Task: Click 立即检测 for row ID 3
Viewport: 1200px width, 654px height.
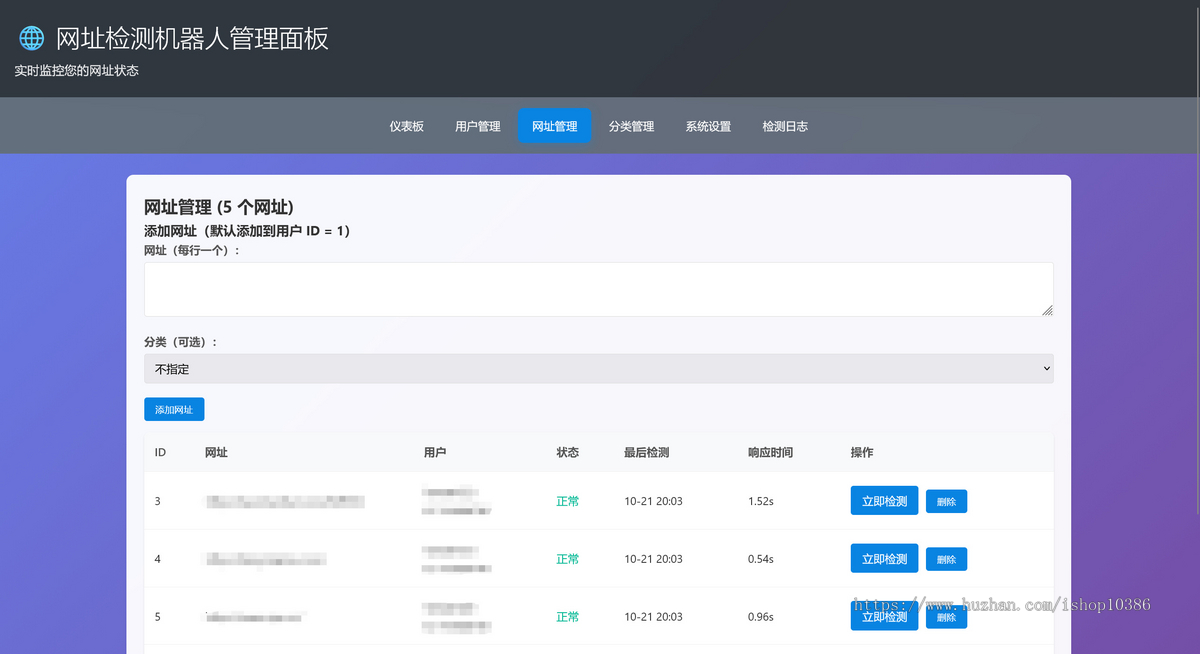Action: click(x=885, y=501)
